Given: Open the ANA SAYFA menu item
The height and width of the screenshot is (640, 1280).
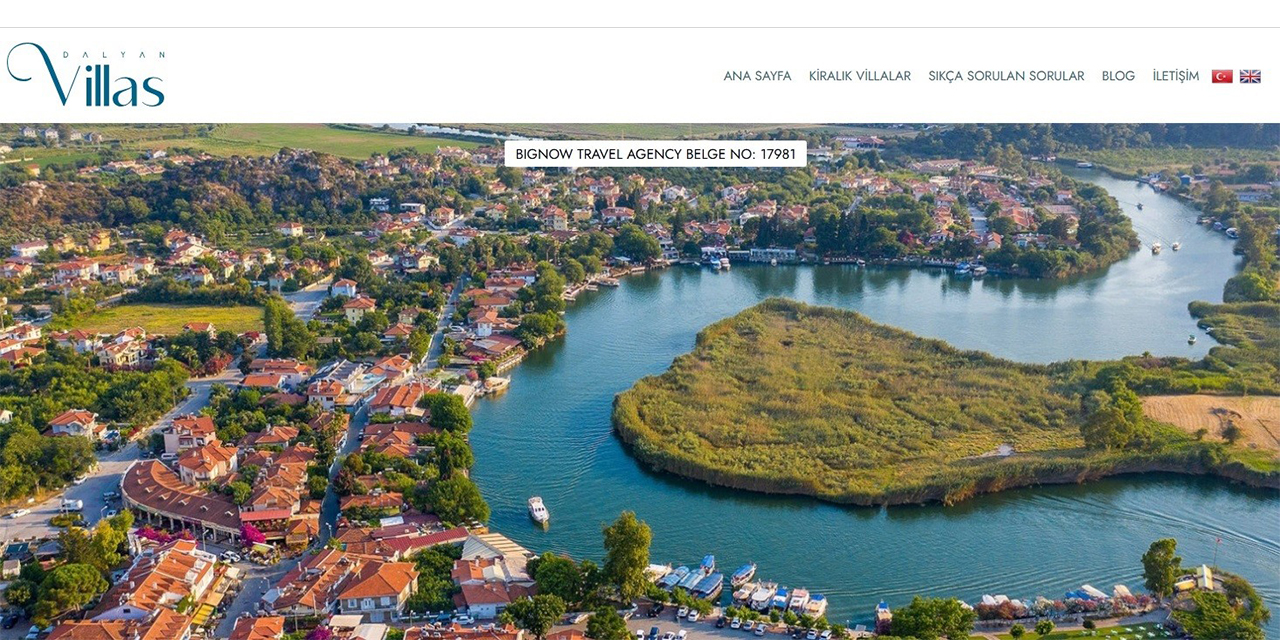Looking at the screenshot, I should pos(757,76).
